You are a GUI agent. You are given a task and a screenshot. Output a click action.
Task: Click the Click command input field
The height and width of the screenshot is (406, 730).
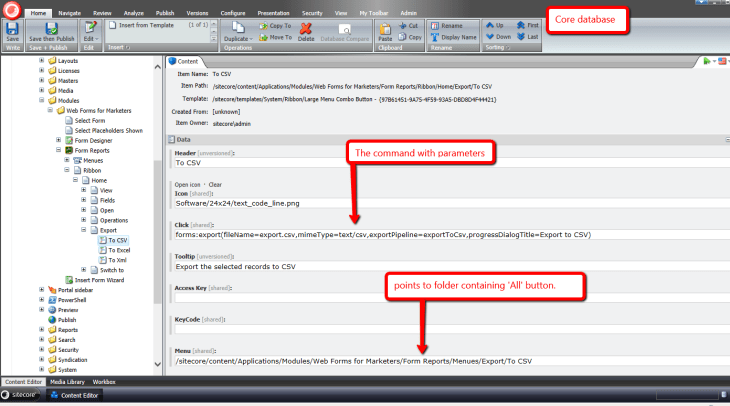(452, 235)
